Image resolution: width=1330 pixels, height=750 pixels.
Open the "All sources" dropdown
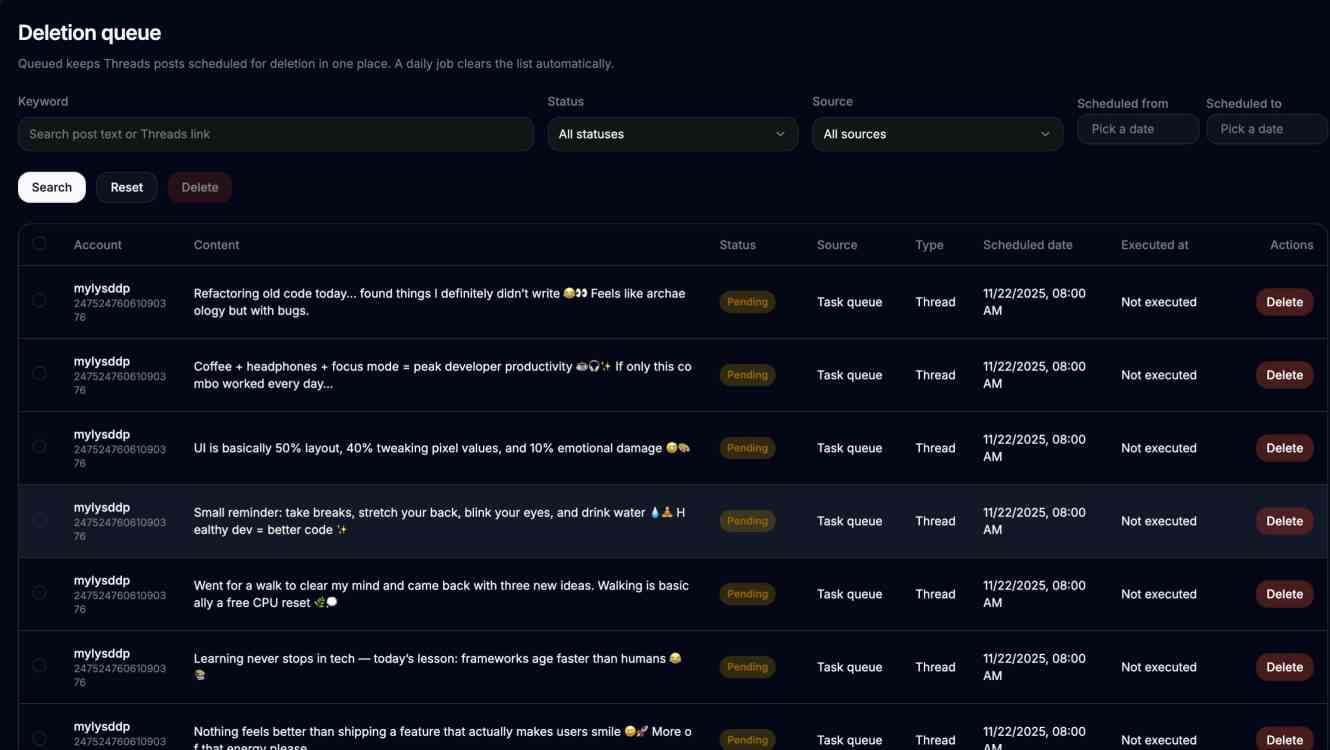point(936,133)
